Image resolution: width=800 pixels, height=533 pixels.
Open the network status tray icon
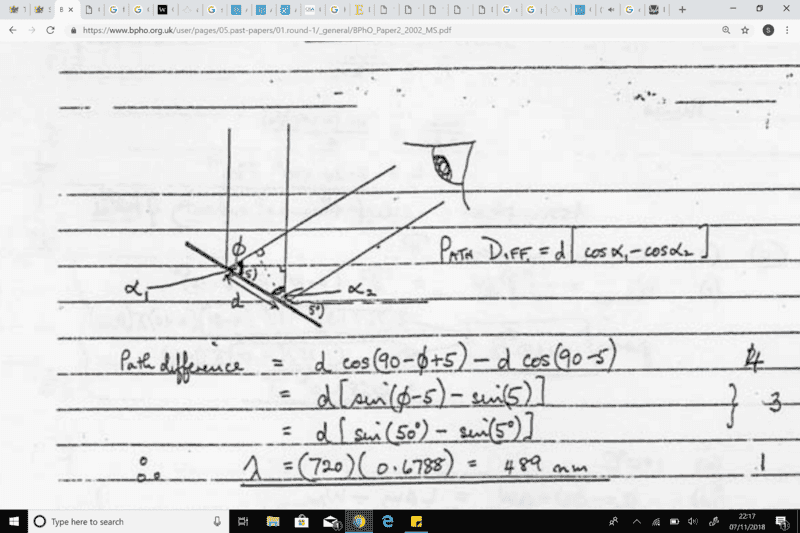[x=656, y=521]
